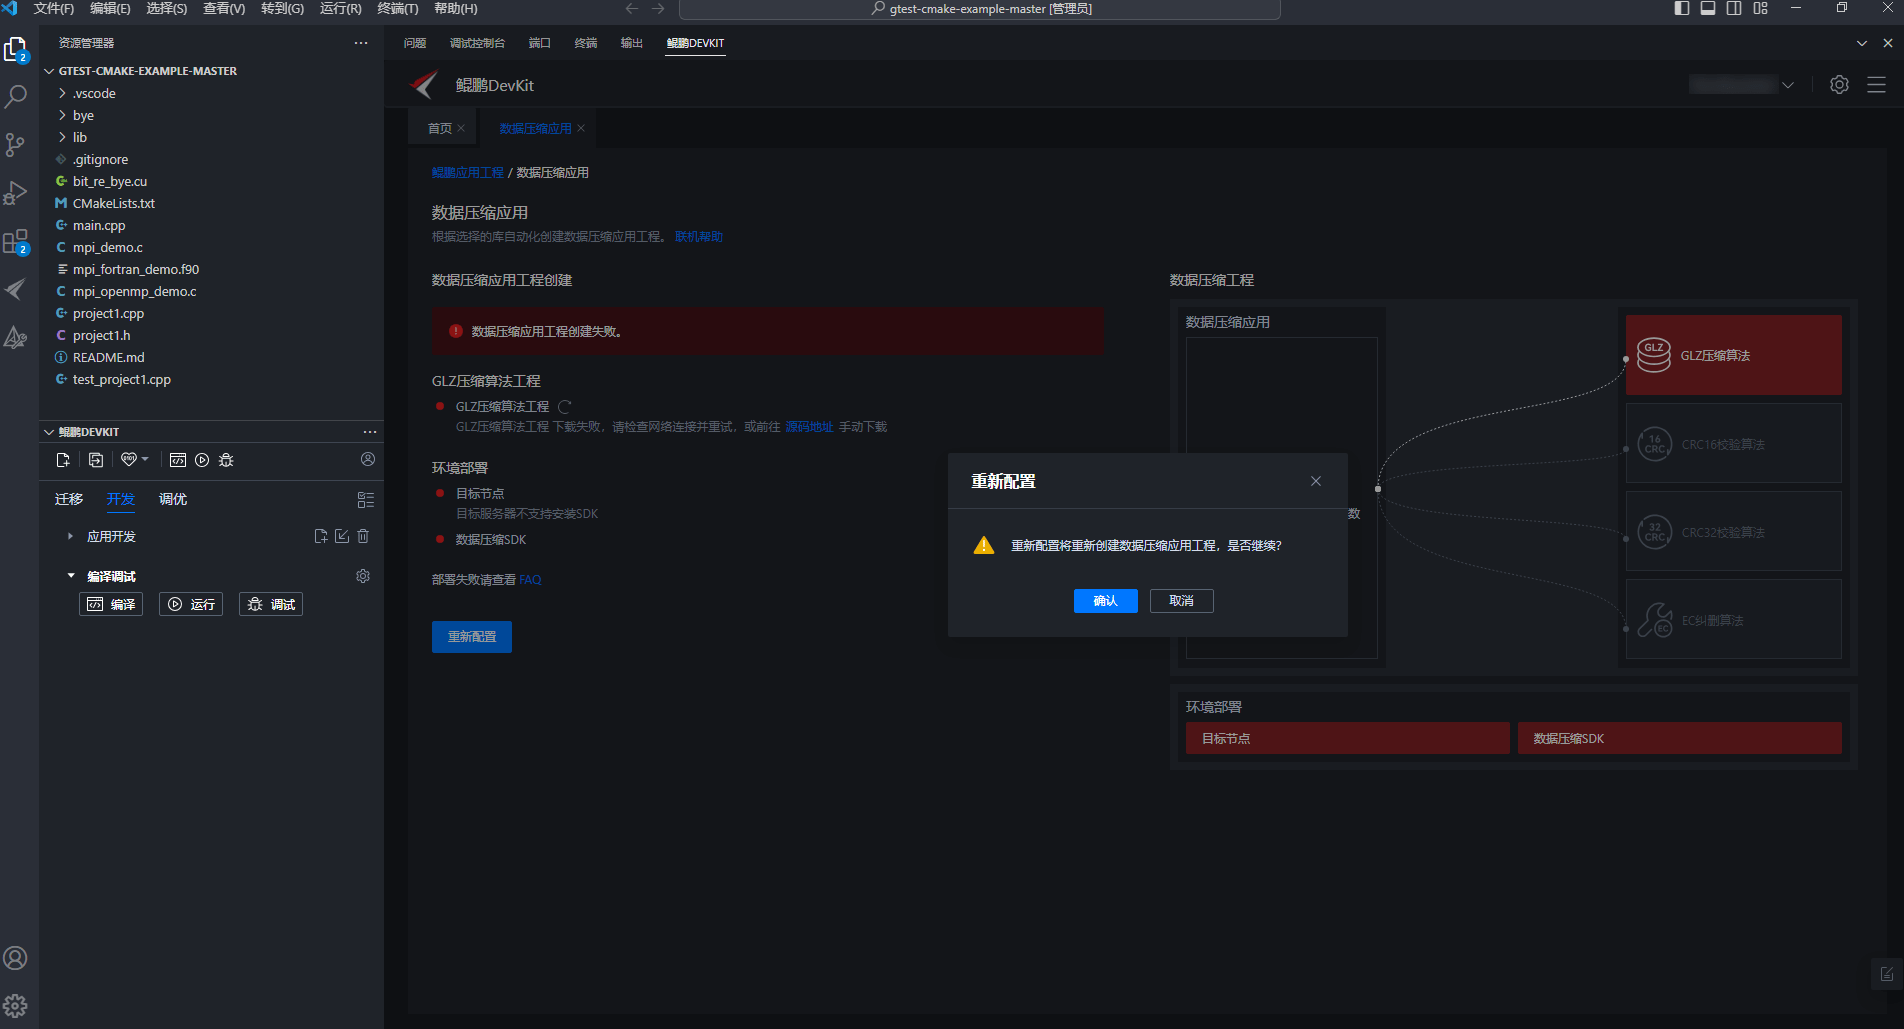
Task: Open Extensions view in activity bar
Action: click(16, 242)
